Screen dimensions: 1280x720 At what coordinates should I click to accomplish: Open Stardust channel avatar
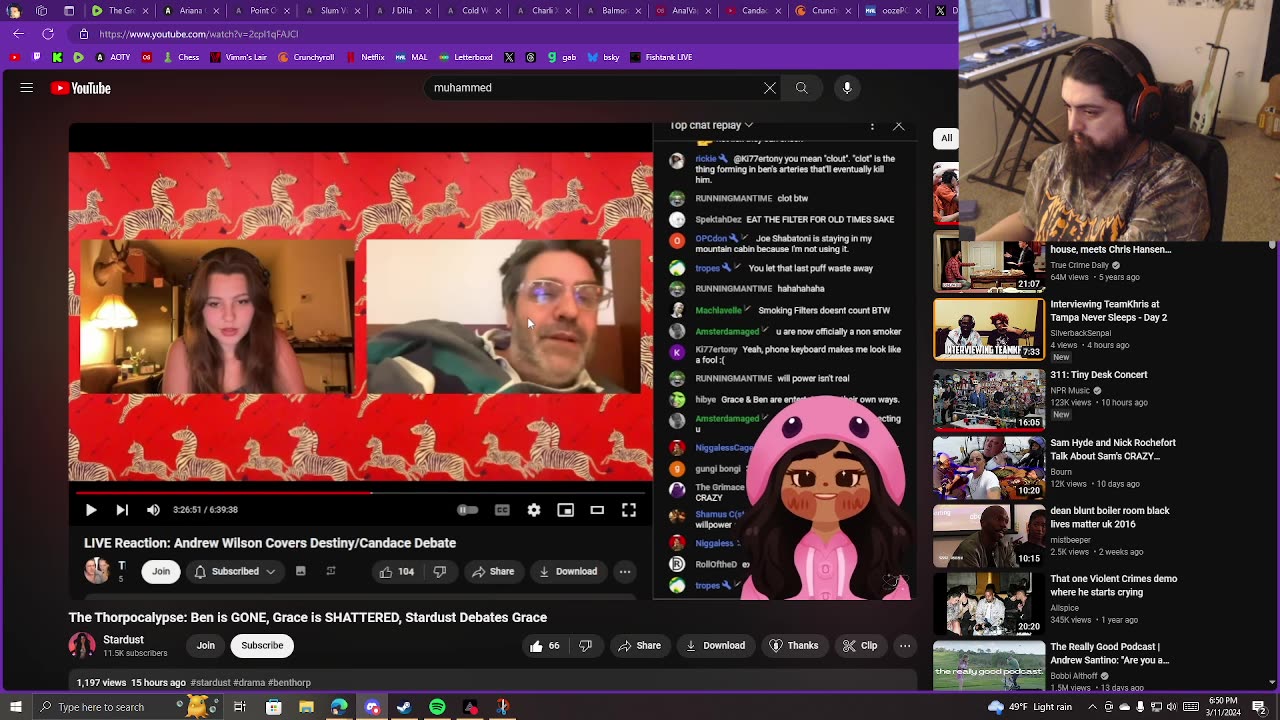click(82, 646)
